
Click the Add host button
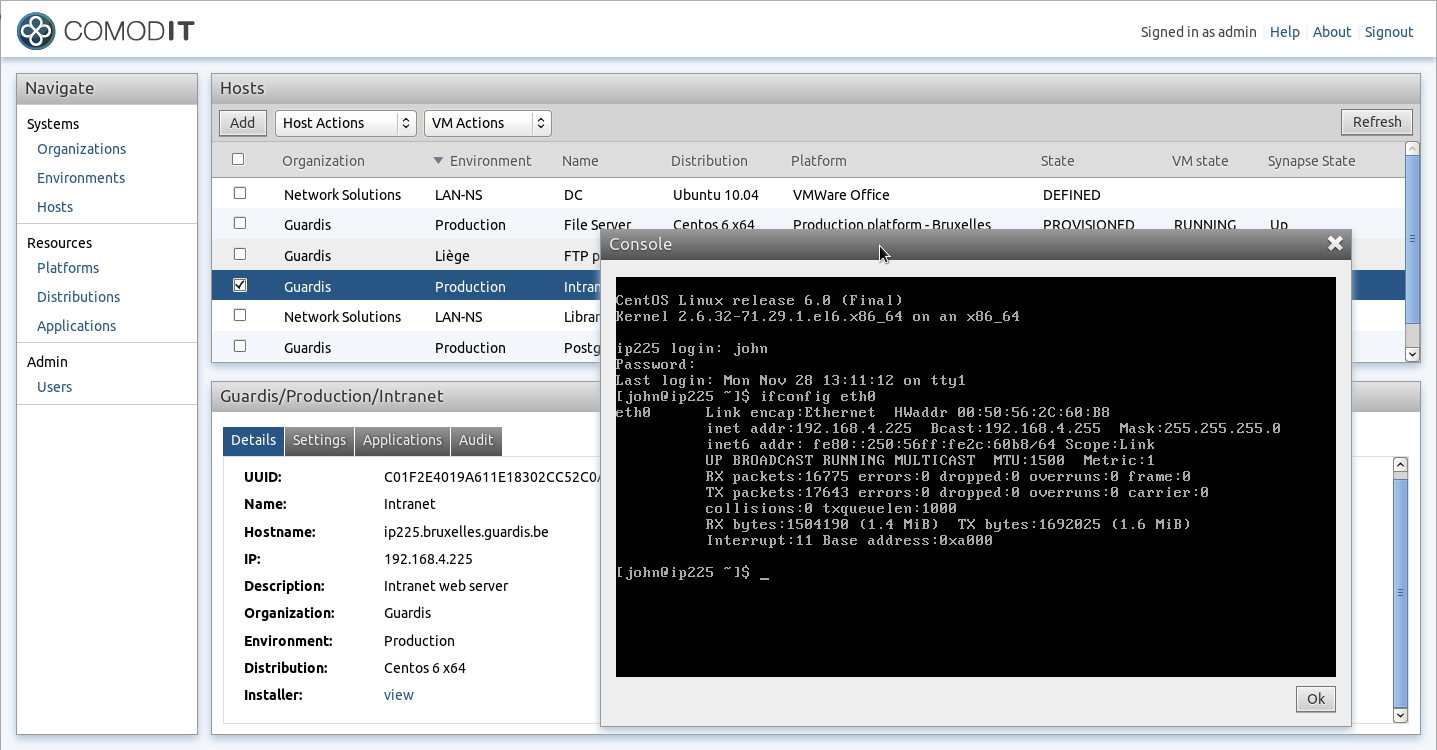coord(242,123)
